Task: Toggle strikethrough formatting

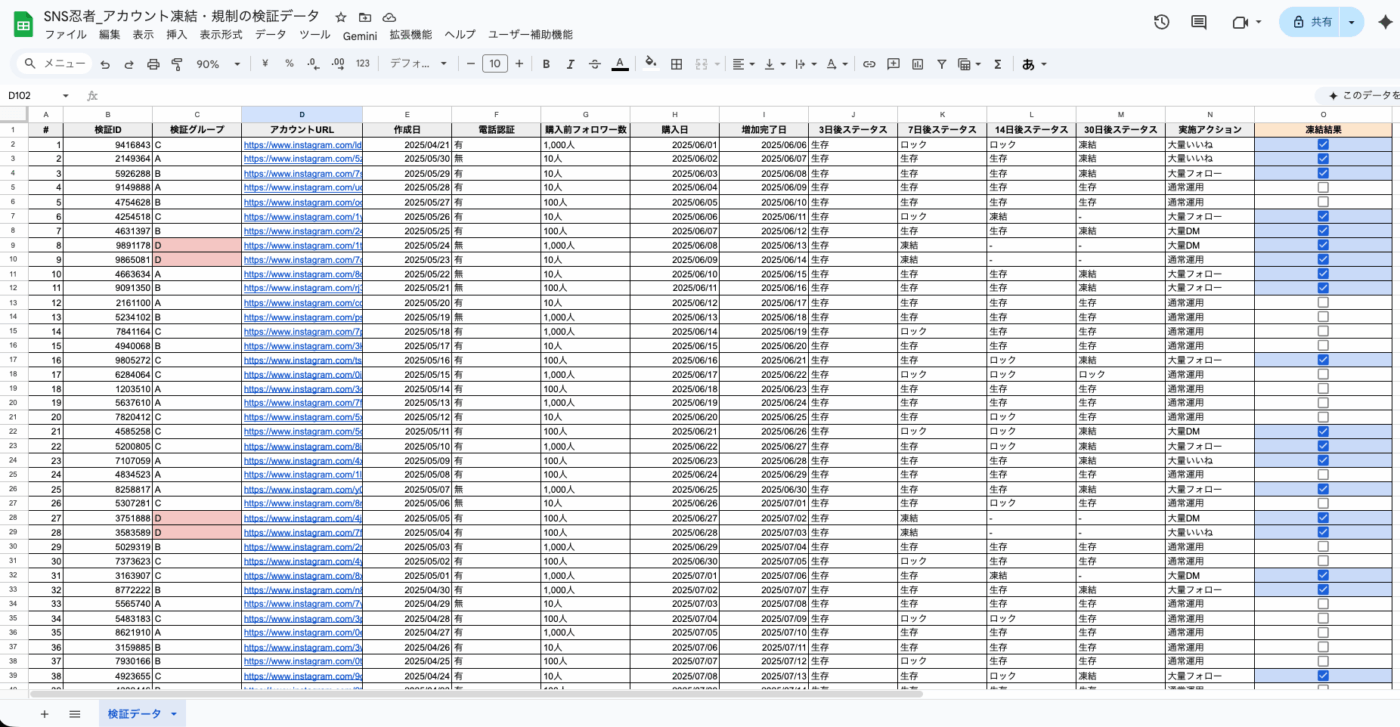Action: [595, 64]
